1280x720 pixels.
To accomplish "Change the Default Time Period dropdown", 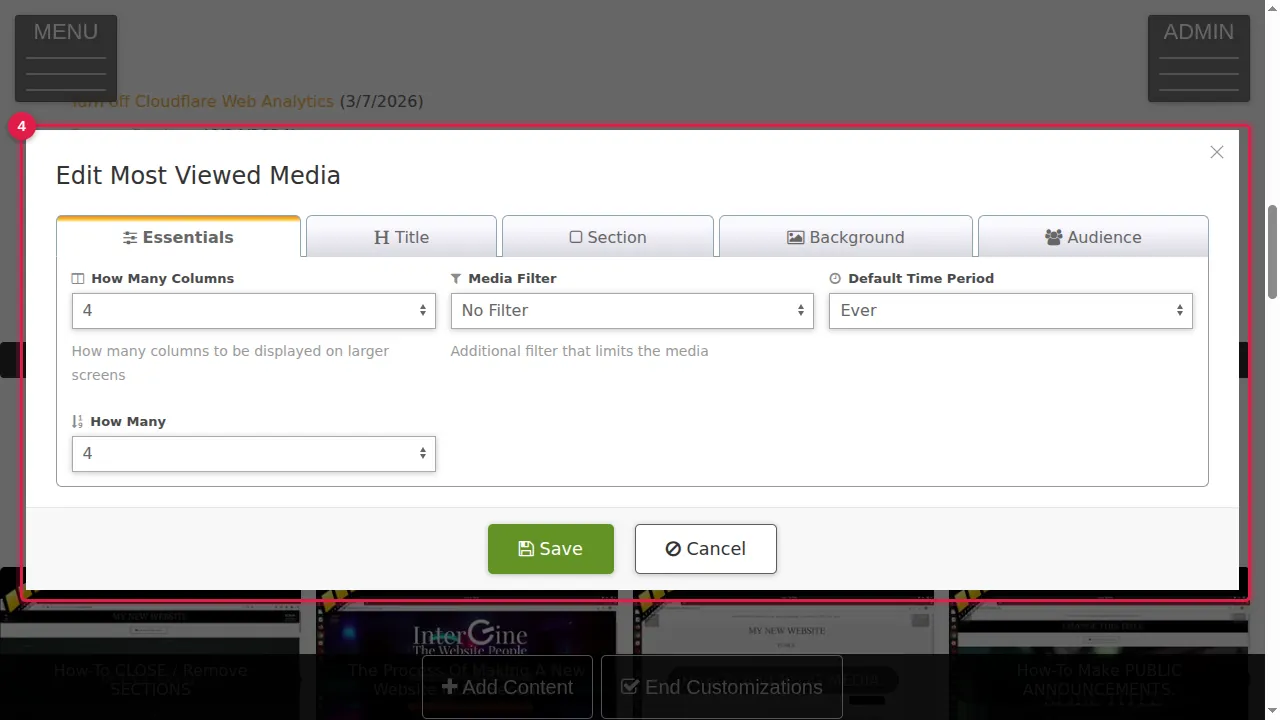I will coord(1011,311).
